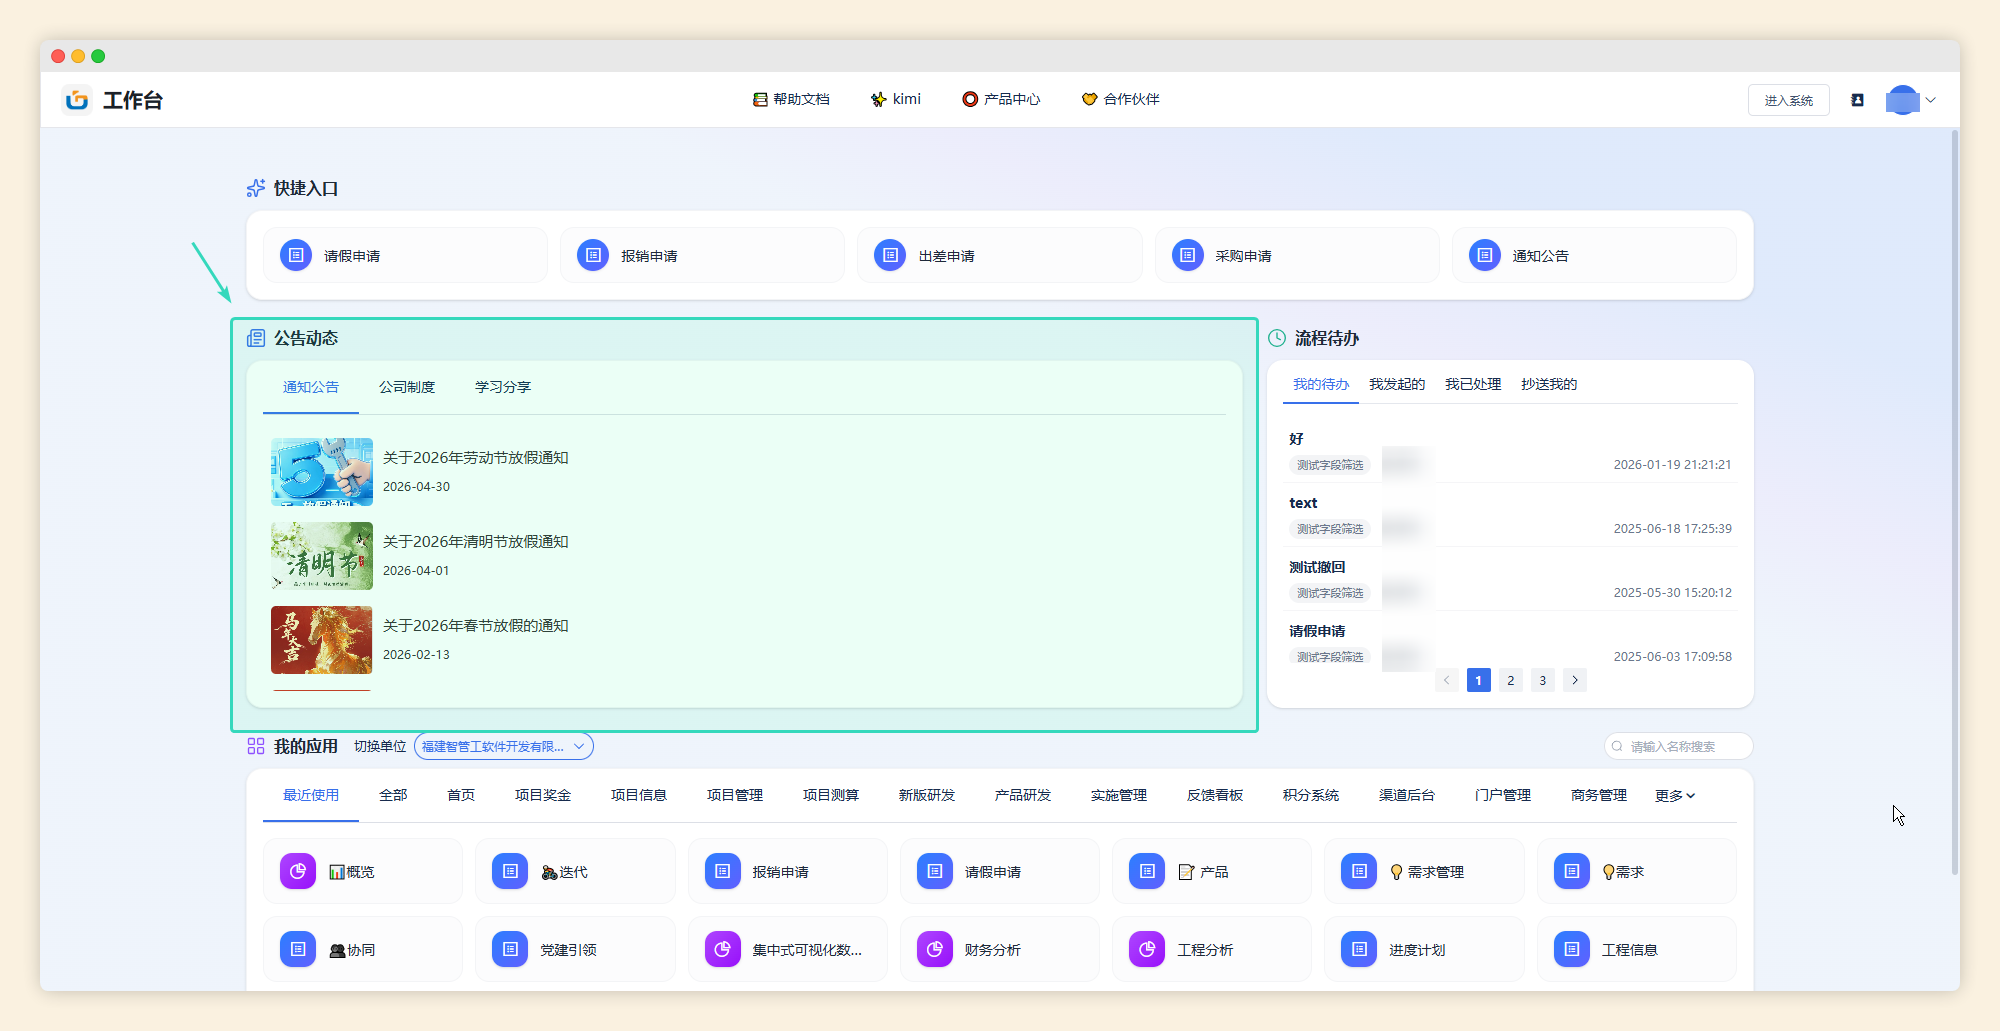Switch to 通知公告 tab in 公告动态

(311, 387)
